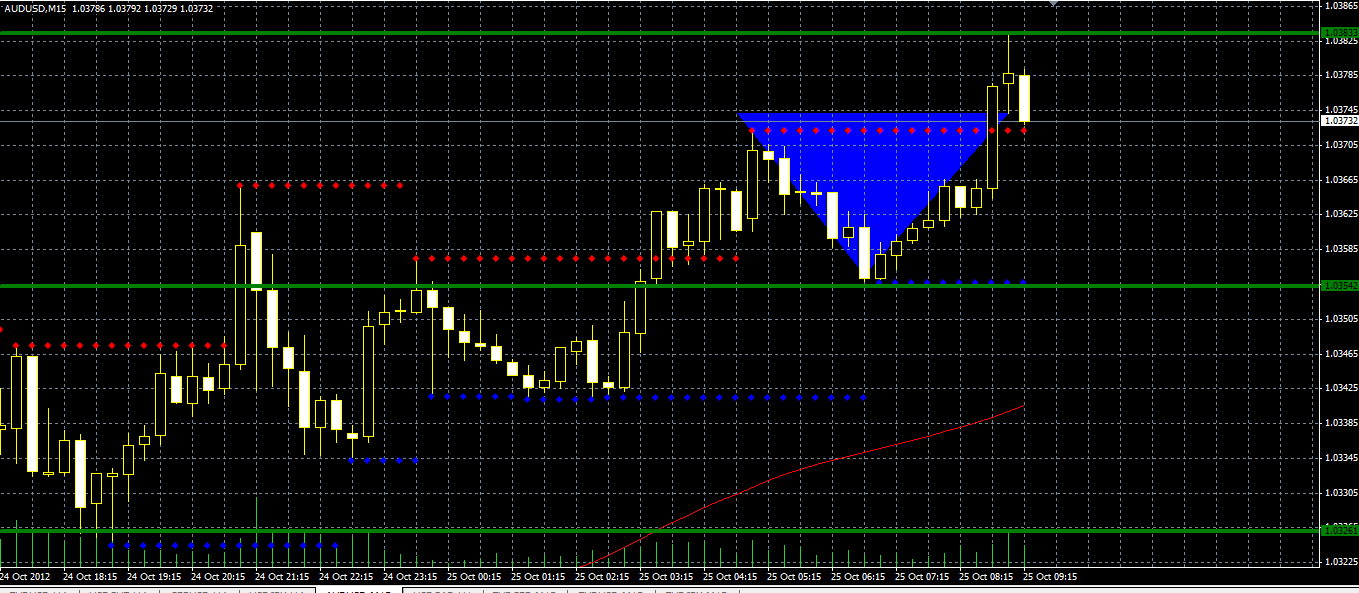Select the latest white candle at right edge
This screenshot has height=593, width=1359.
point(1025,98)
